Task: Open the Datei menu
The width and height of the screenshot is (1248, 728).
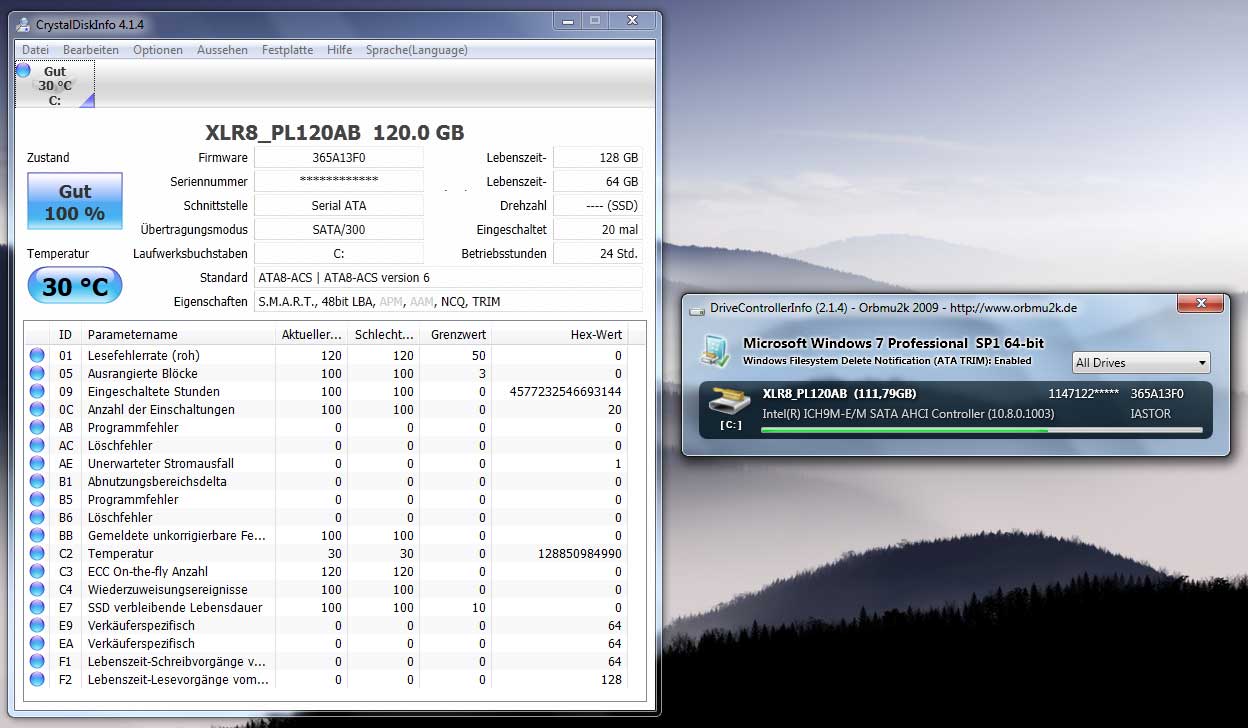Action: click(35, 50)
